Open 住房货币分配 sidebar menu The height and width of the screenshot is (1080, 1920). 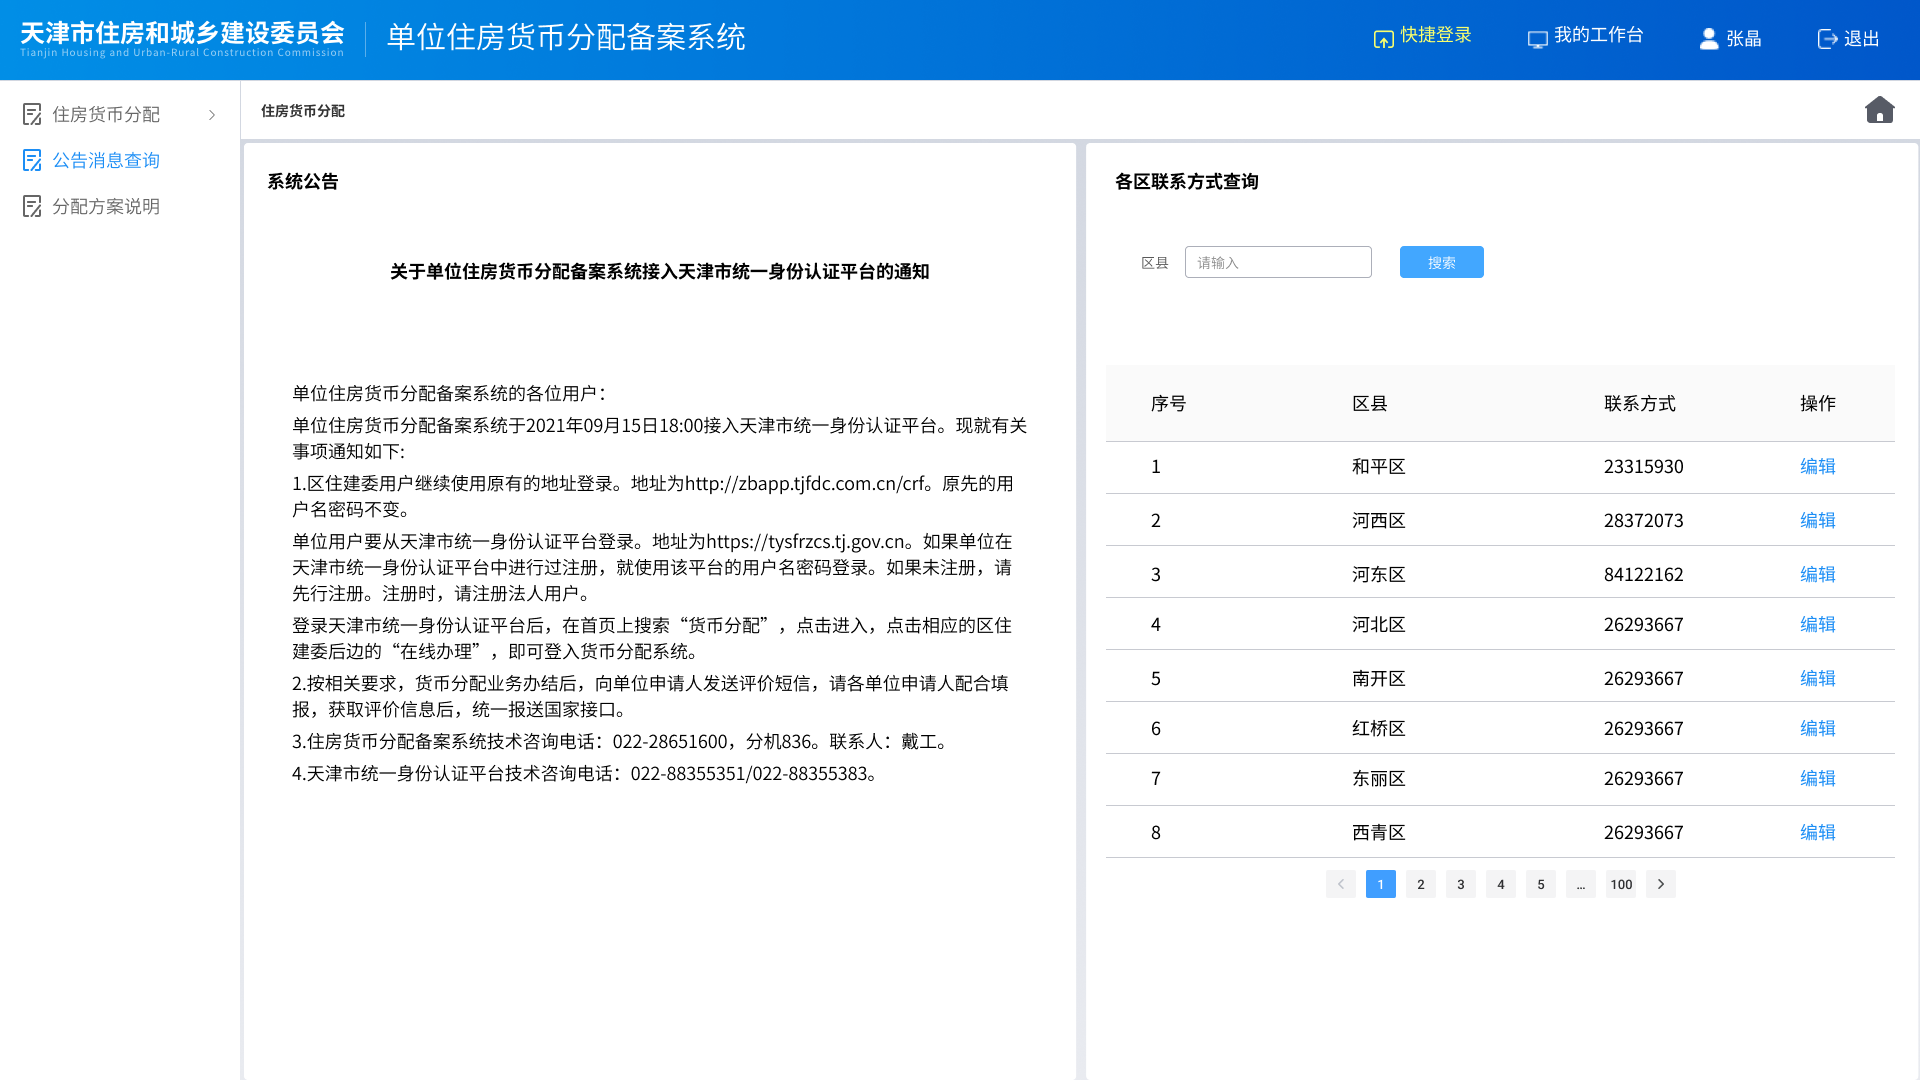click(x=106, y=114)
